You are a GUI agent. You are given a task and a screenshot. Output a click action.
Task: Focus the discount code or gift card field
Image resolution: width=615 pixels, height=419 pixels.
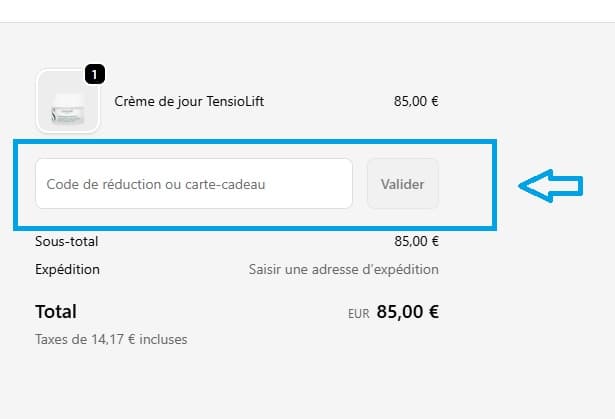[x=193, y=184]
